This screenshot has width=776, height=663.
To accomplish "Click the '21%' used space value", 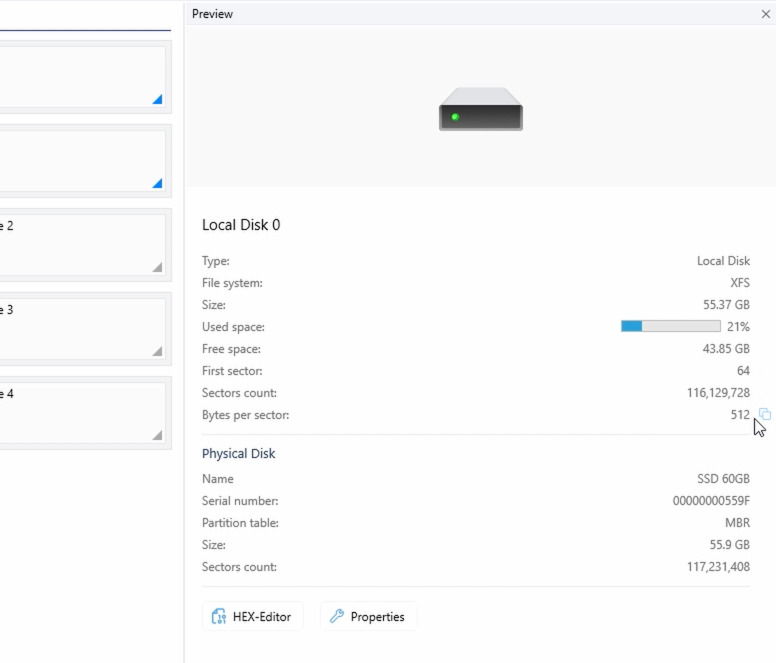I will point(738,327).
